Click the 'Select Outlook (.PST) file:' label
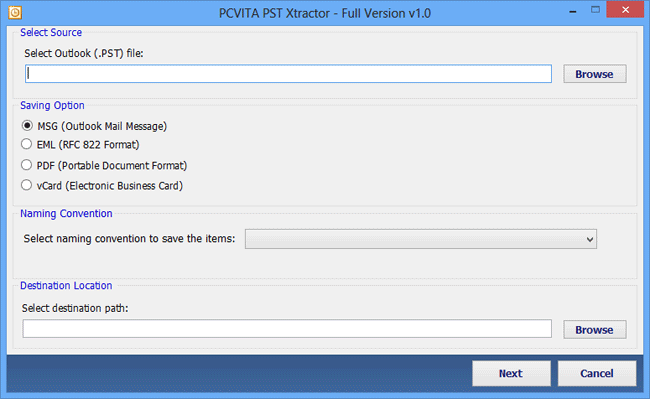Image resolution: width=650 pixels, height=399 pixels. 84,53
